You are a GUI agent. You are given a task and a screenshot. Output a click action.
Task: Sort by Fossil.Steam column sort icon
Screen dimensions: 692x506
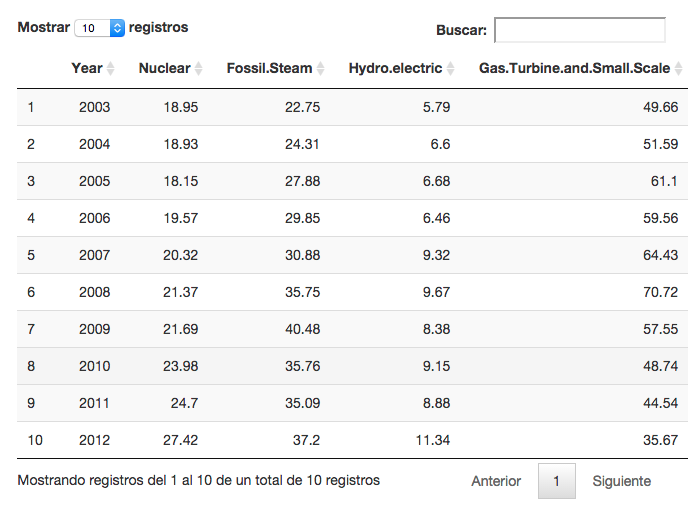[x=320, y=68]
